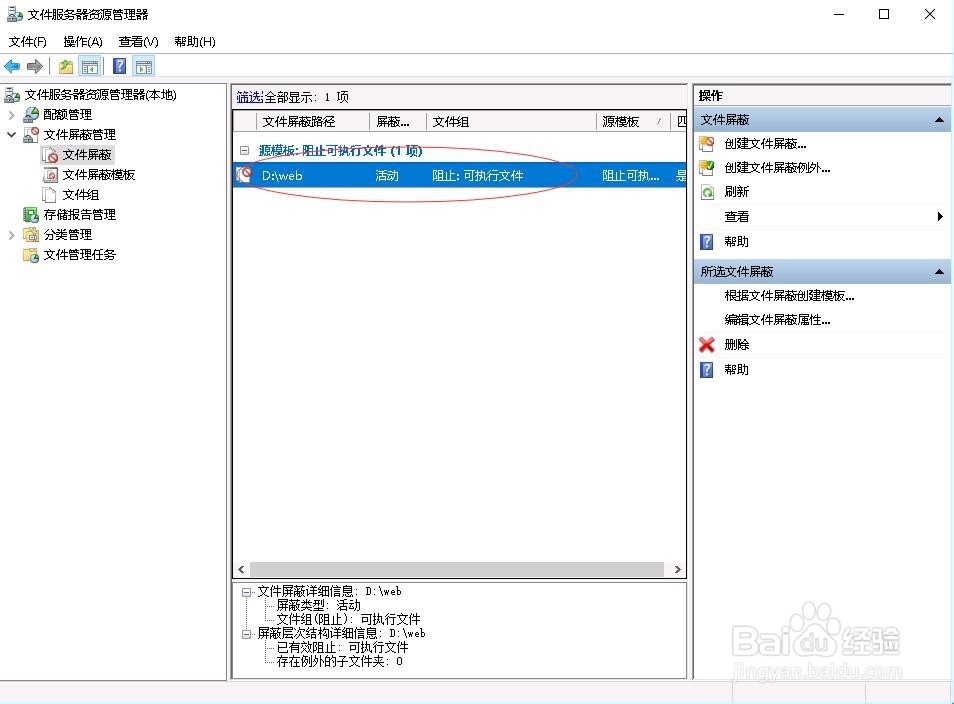Click the back navigation arrow
954x704 pixels.
click(12, 66)
